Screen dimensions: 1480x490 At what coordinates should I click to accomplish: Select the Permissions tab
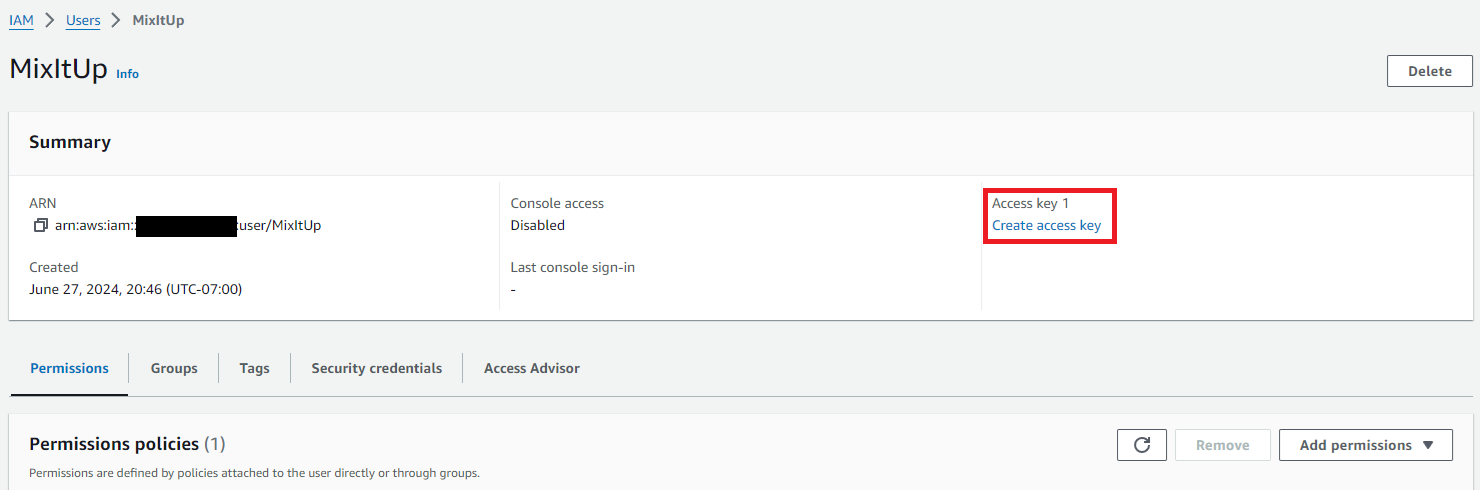[69, 368]
